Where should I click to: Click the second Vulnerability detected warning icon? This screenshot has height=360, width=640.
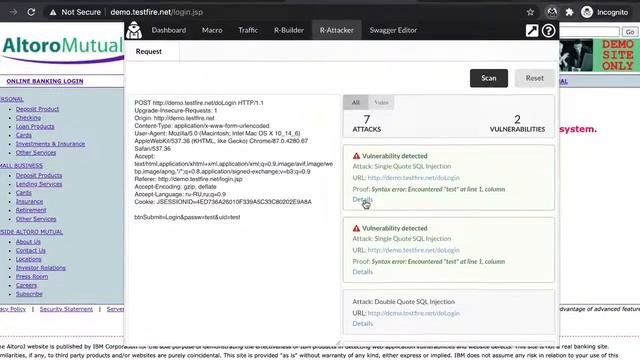click(x=356, y=228)
